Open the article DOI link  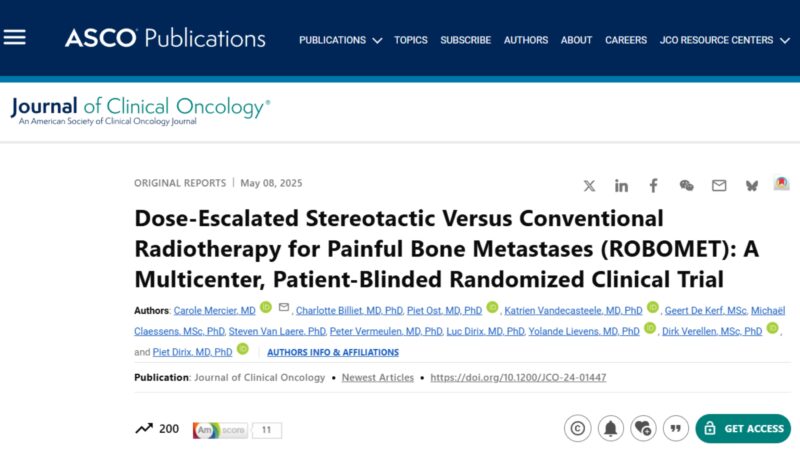pos(518,378)
